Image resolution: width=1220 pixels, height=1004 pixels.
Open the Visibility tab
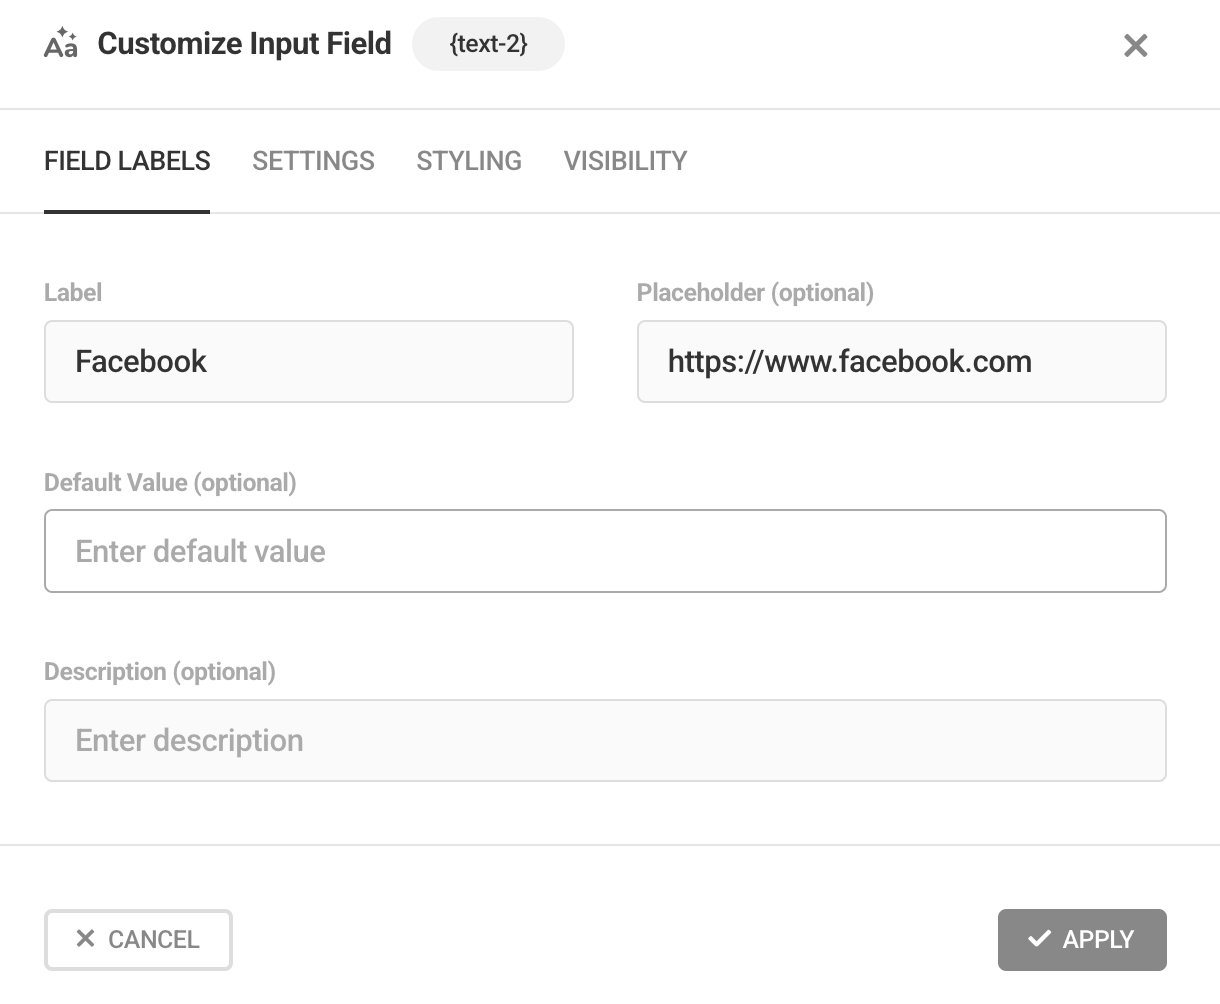coord(625,161)
